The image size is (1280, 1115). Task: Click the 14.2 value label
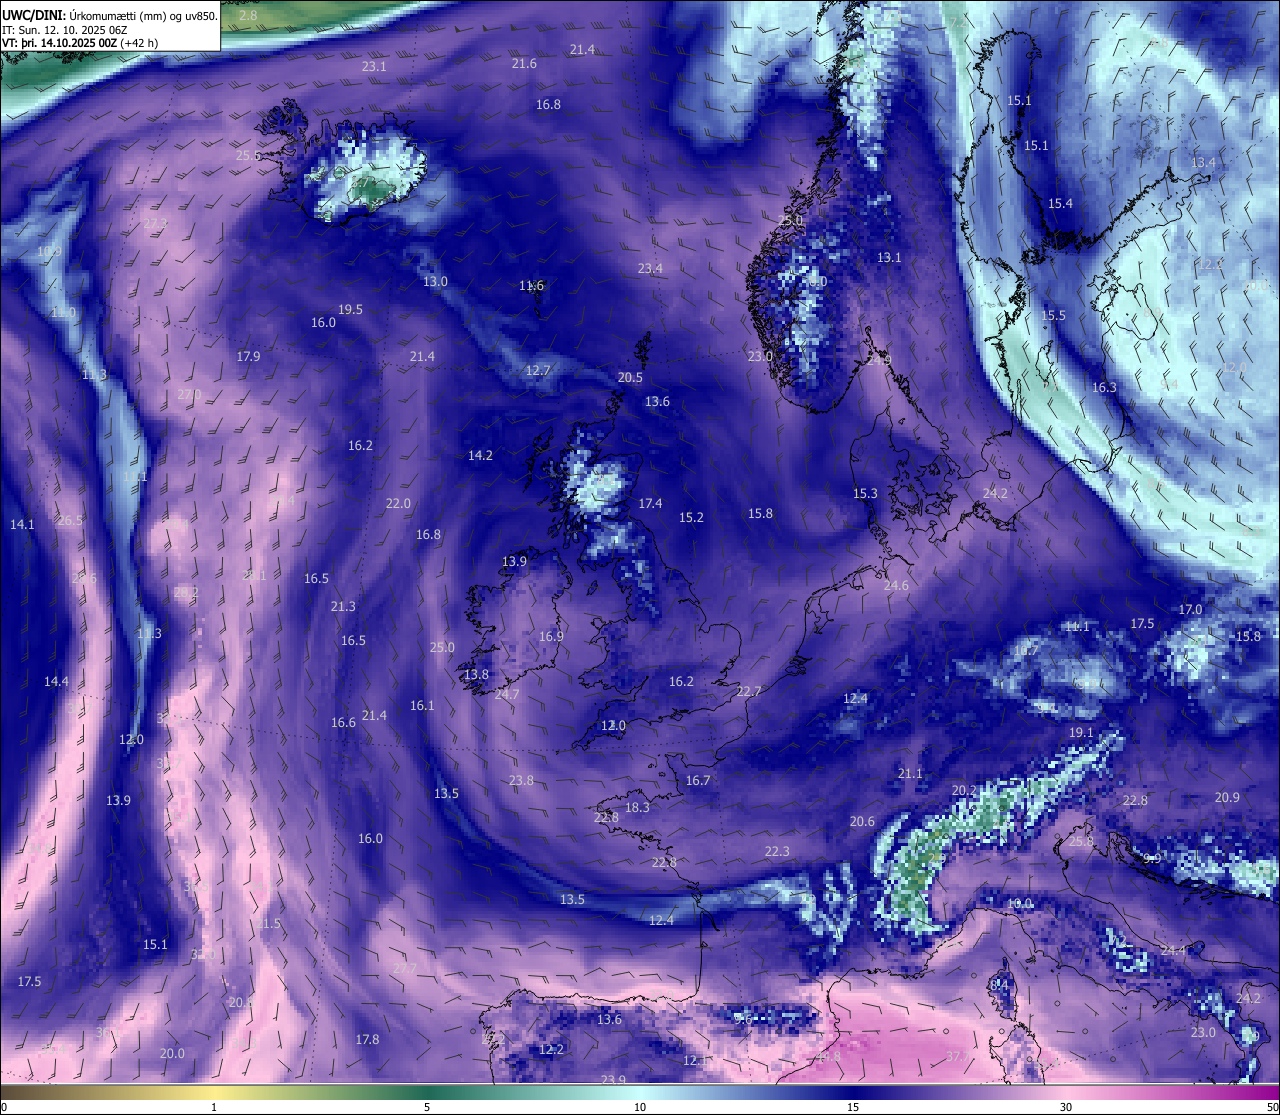pyautogui.click(x=480, y=455)
